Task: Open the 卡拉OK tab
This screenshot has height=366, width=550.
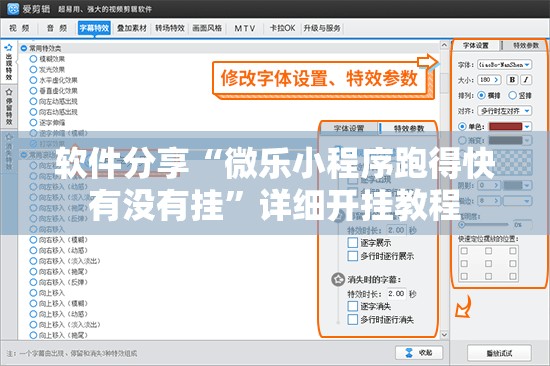Action: coord(282,28)
